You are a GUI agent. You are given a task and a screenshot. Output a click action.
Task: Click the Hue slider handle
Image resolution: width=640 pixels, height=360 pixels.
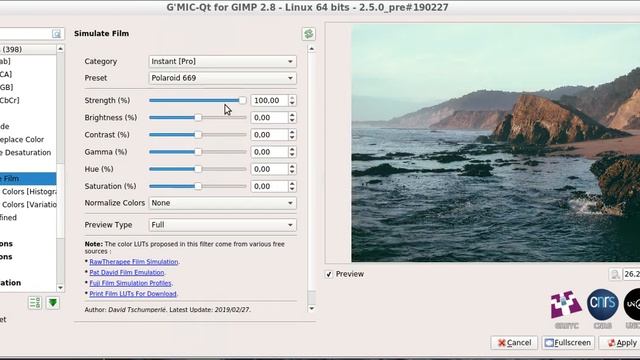pyautogui.click(x=198, y=169)
